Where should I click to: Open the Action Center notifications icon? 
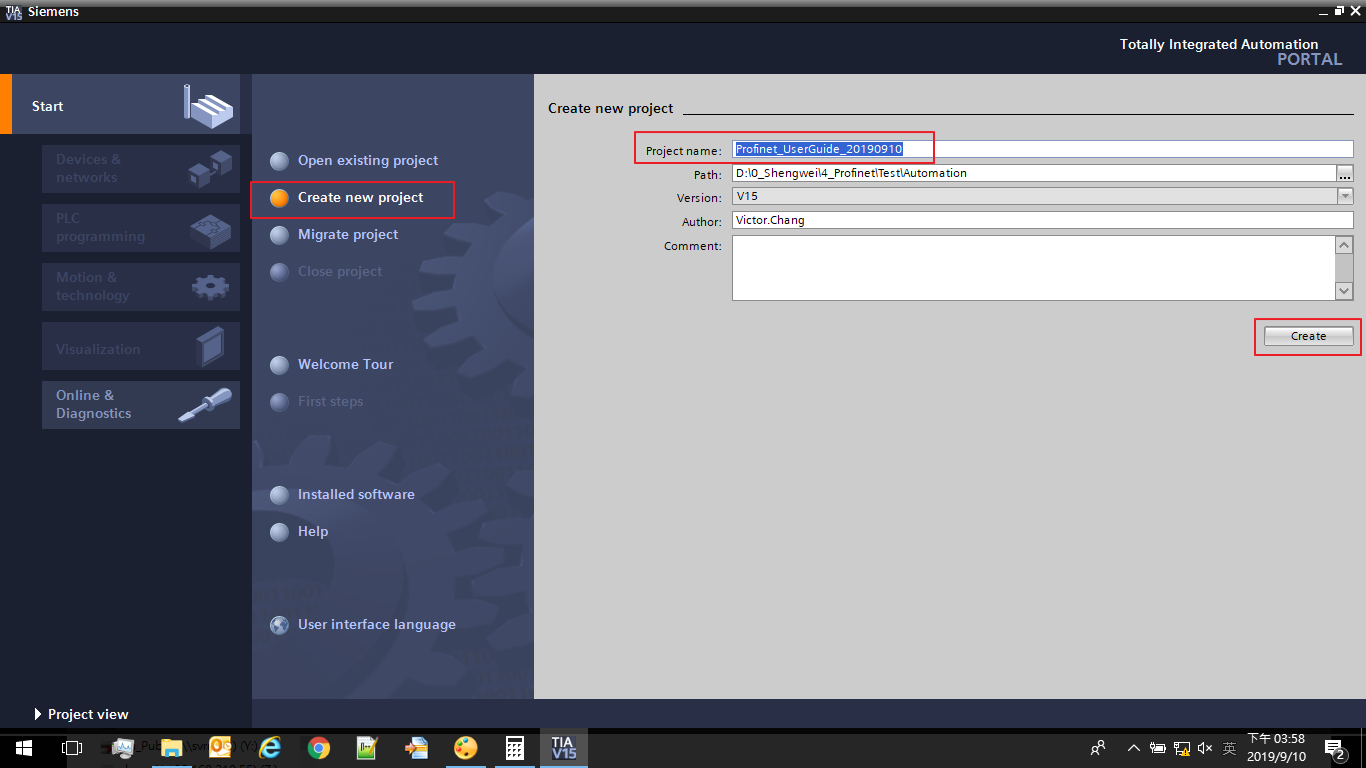click(1335, 748)
